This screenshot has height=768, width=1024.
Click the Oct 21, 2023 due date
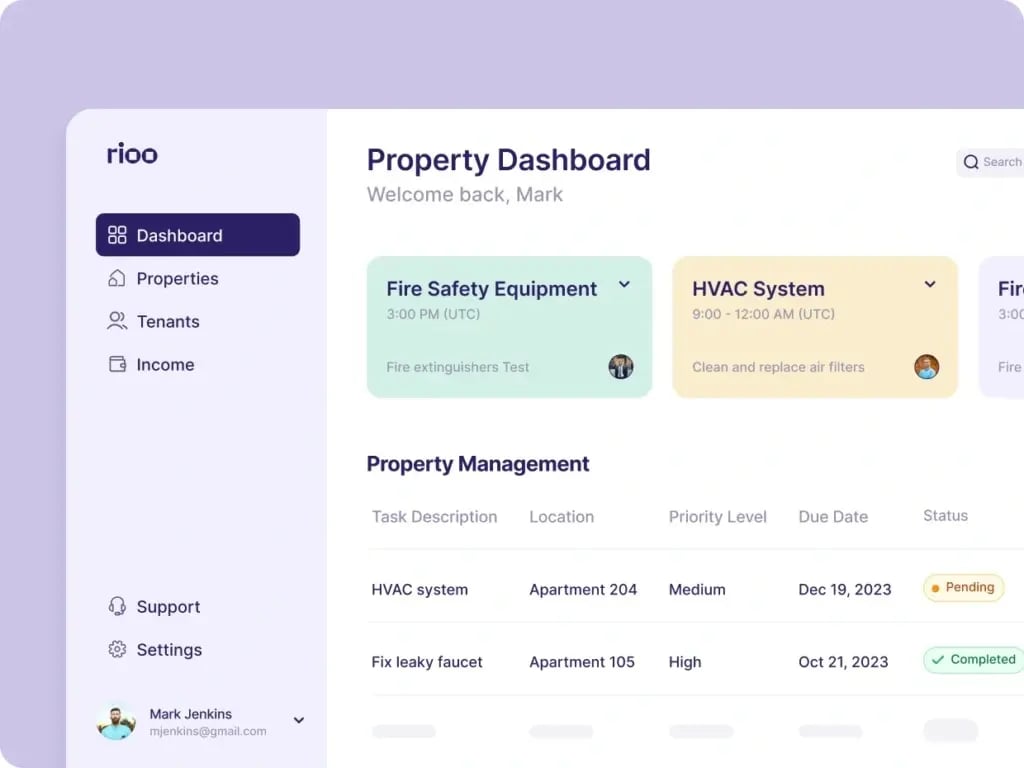(x=843, y=662)
